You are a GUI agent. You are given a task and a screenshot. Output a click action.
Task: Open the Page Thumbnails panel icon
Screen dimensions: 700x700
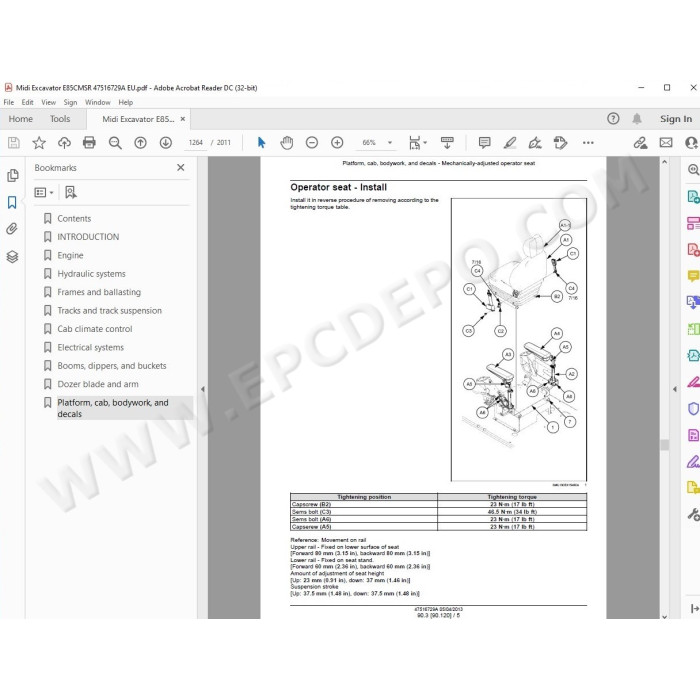point(12,175)
